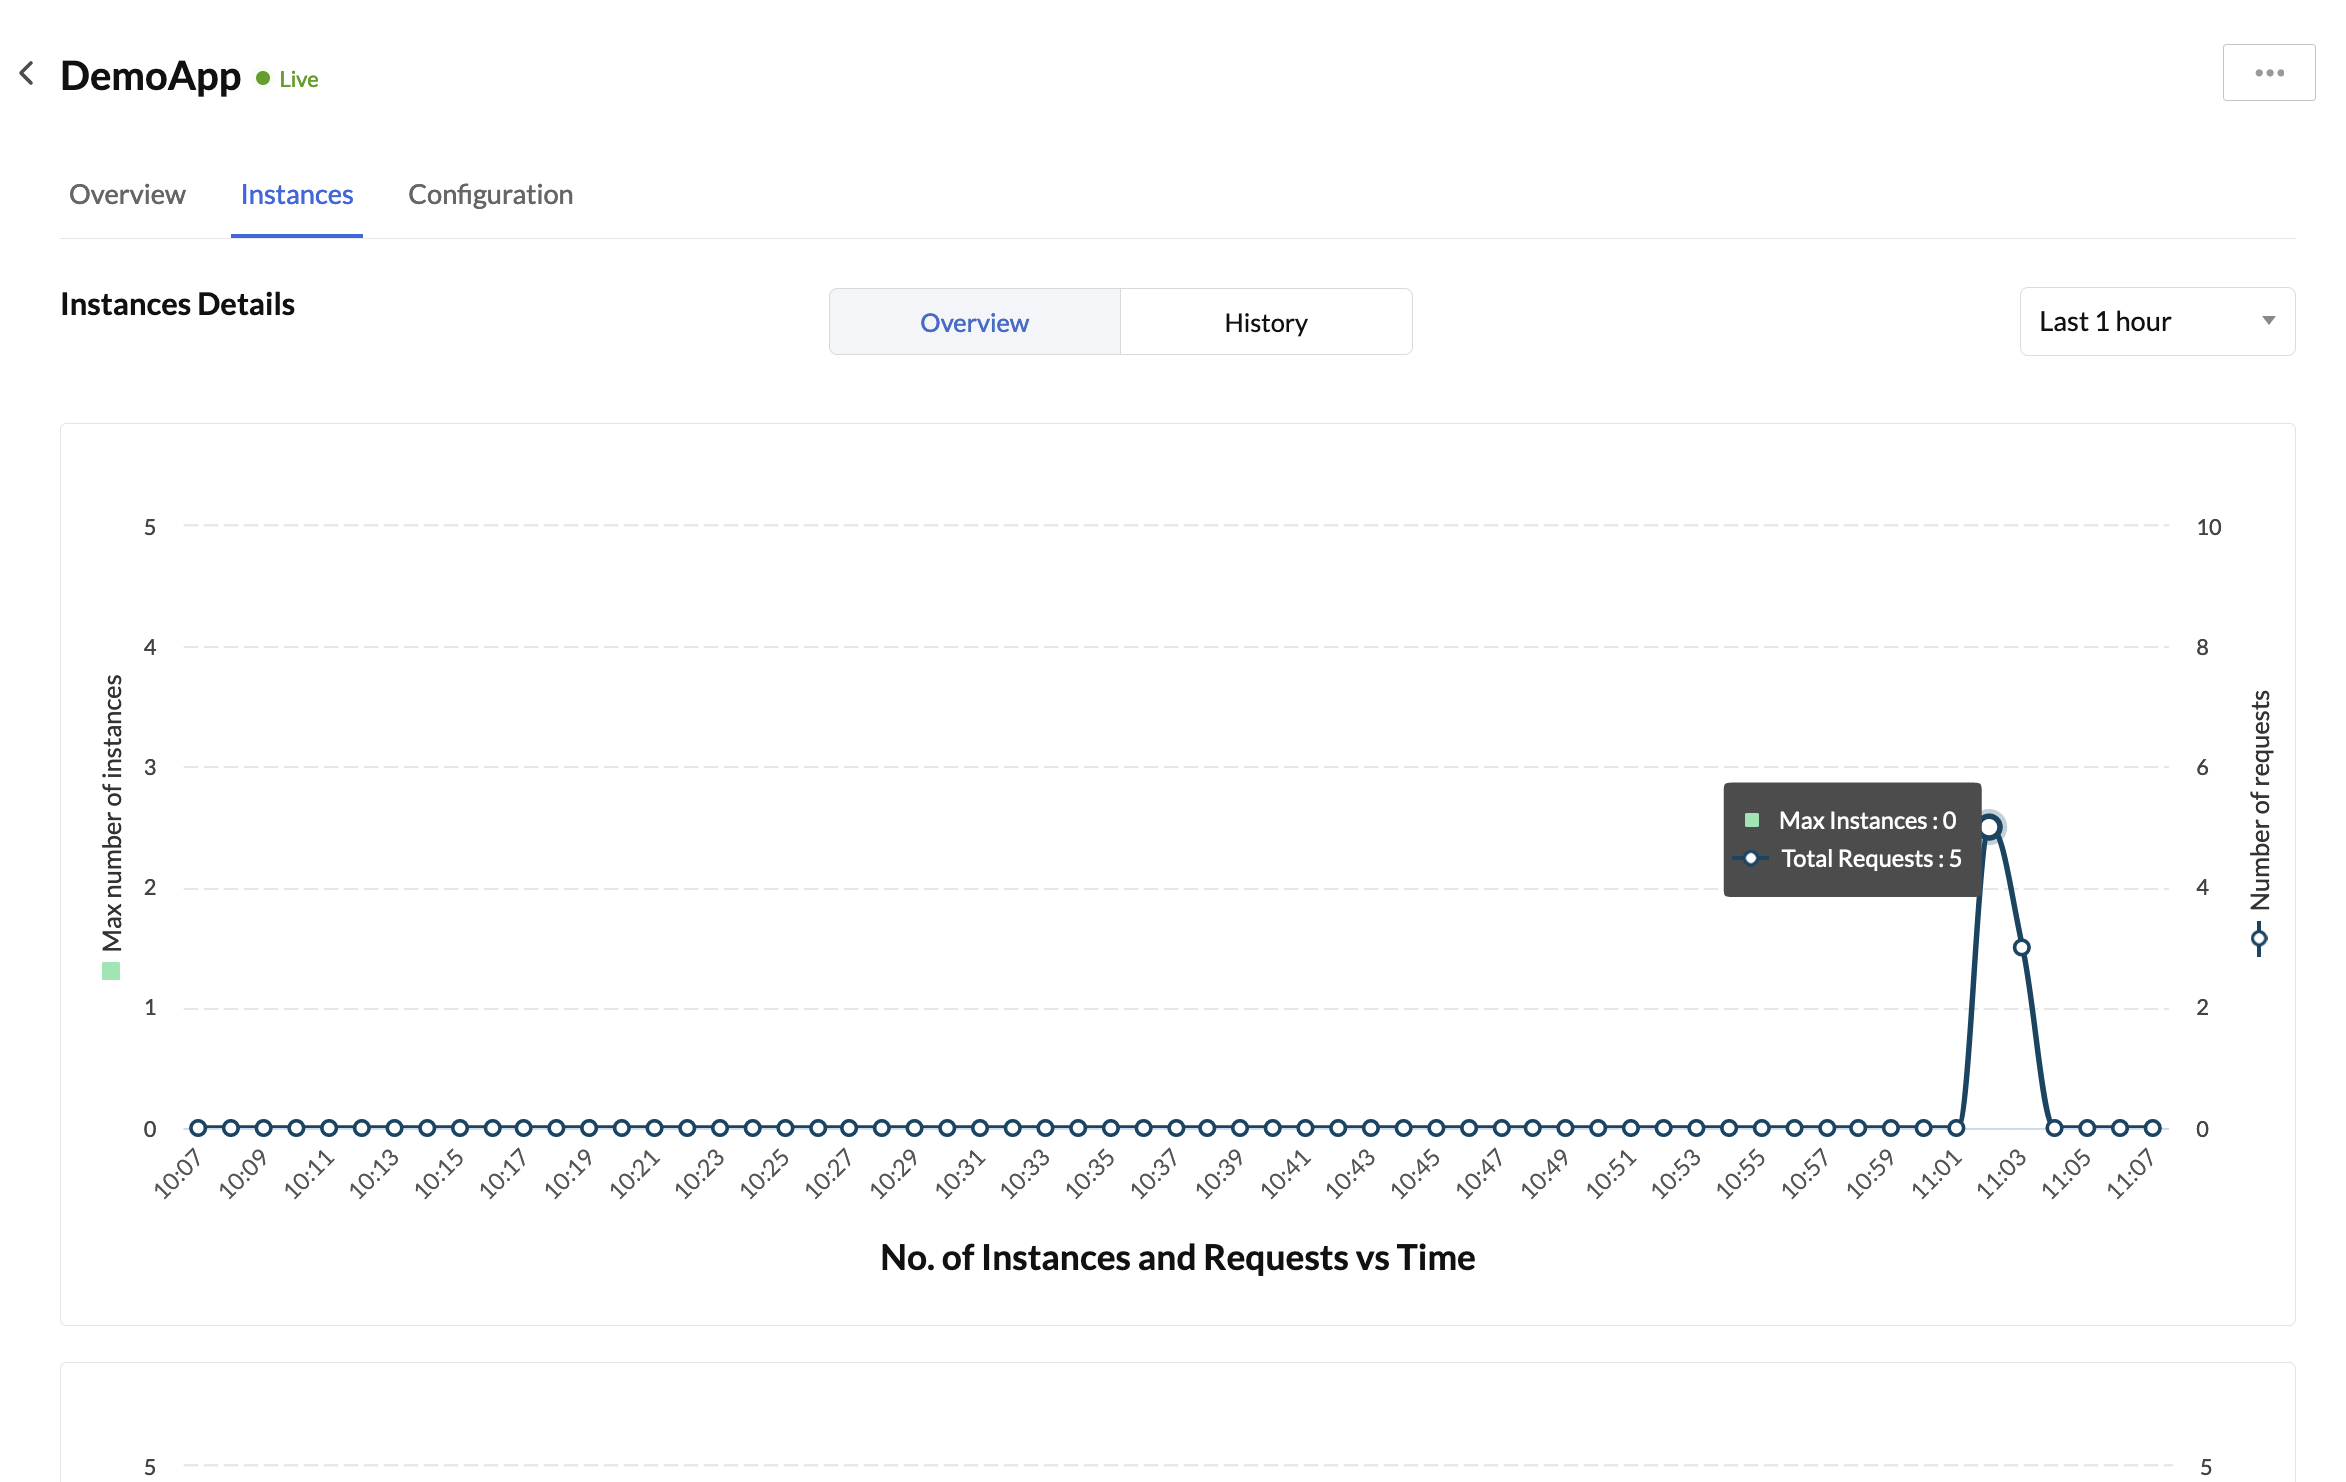The image size is (2346, 1482).
Task: Click the Total Requests legend dot icon
Action: click(1750, 859)
